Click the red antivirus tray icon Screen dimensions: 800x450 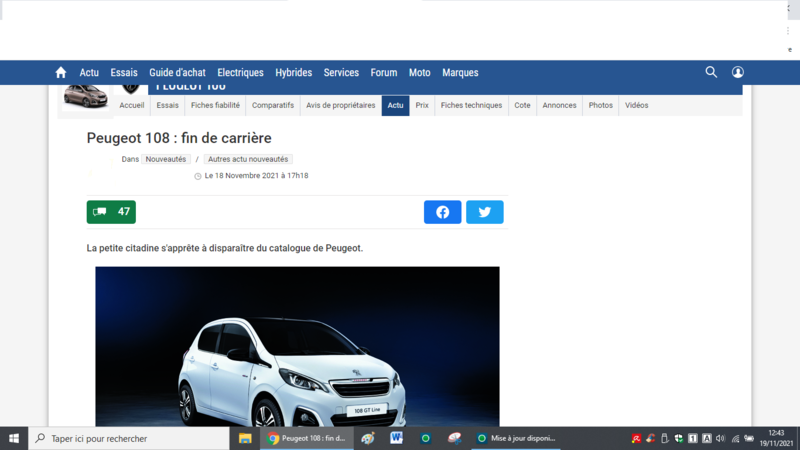(636, 438)
